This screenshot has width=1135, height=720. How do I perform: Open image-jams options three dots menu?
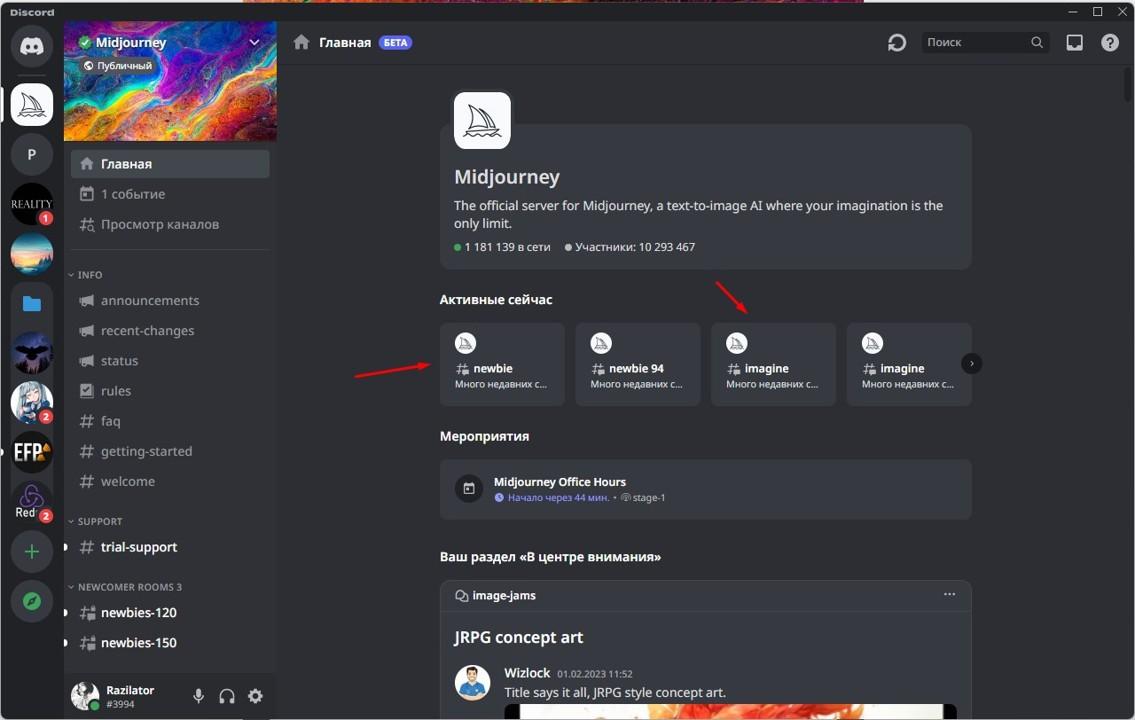pos(949,594)
